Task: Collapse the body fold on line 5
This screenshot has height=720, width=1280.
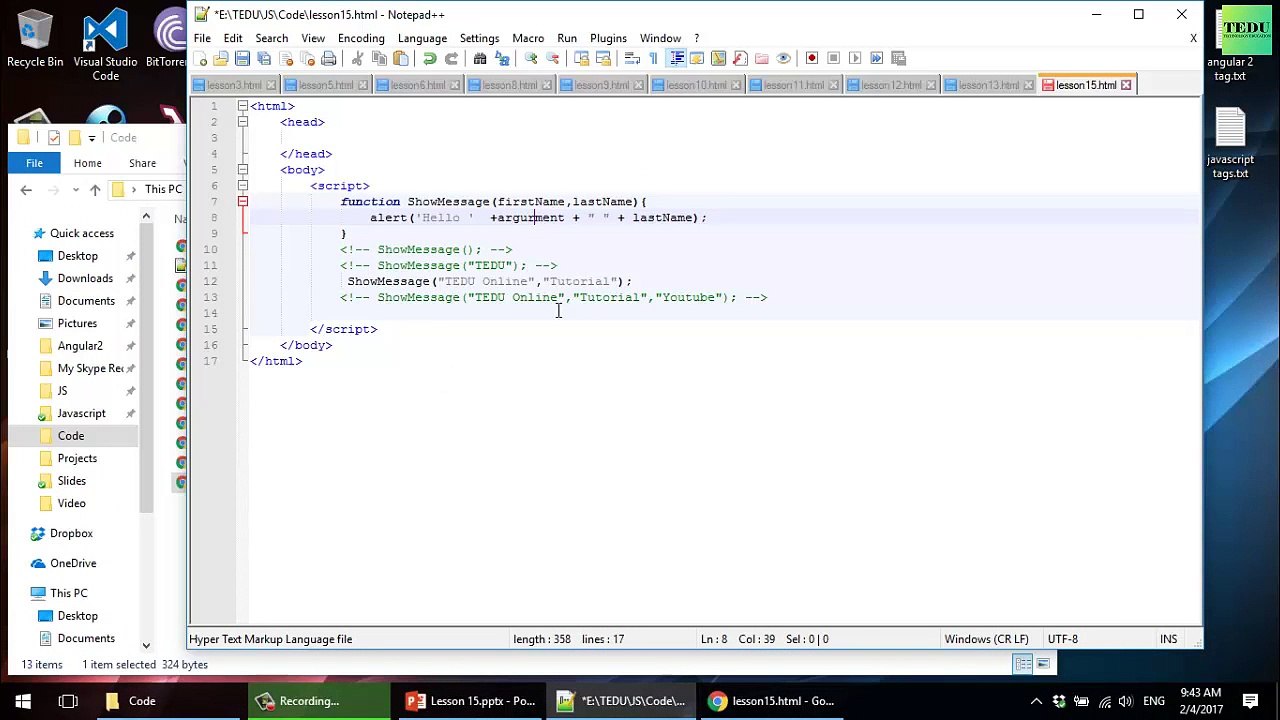Action: (242, 170)
